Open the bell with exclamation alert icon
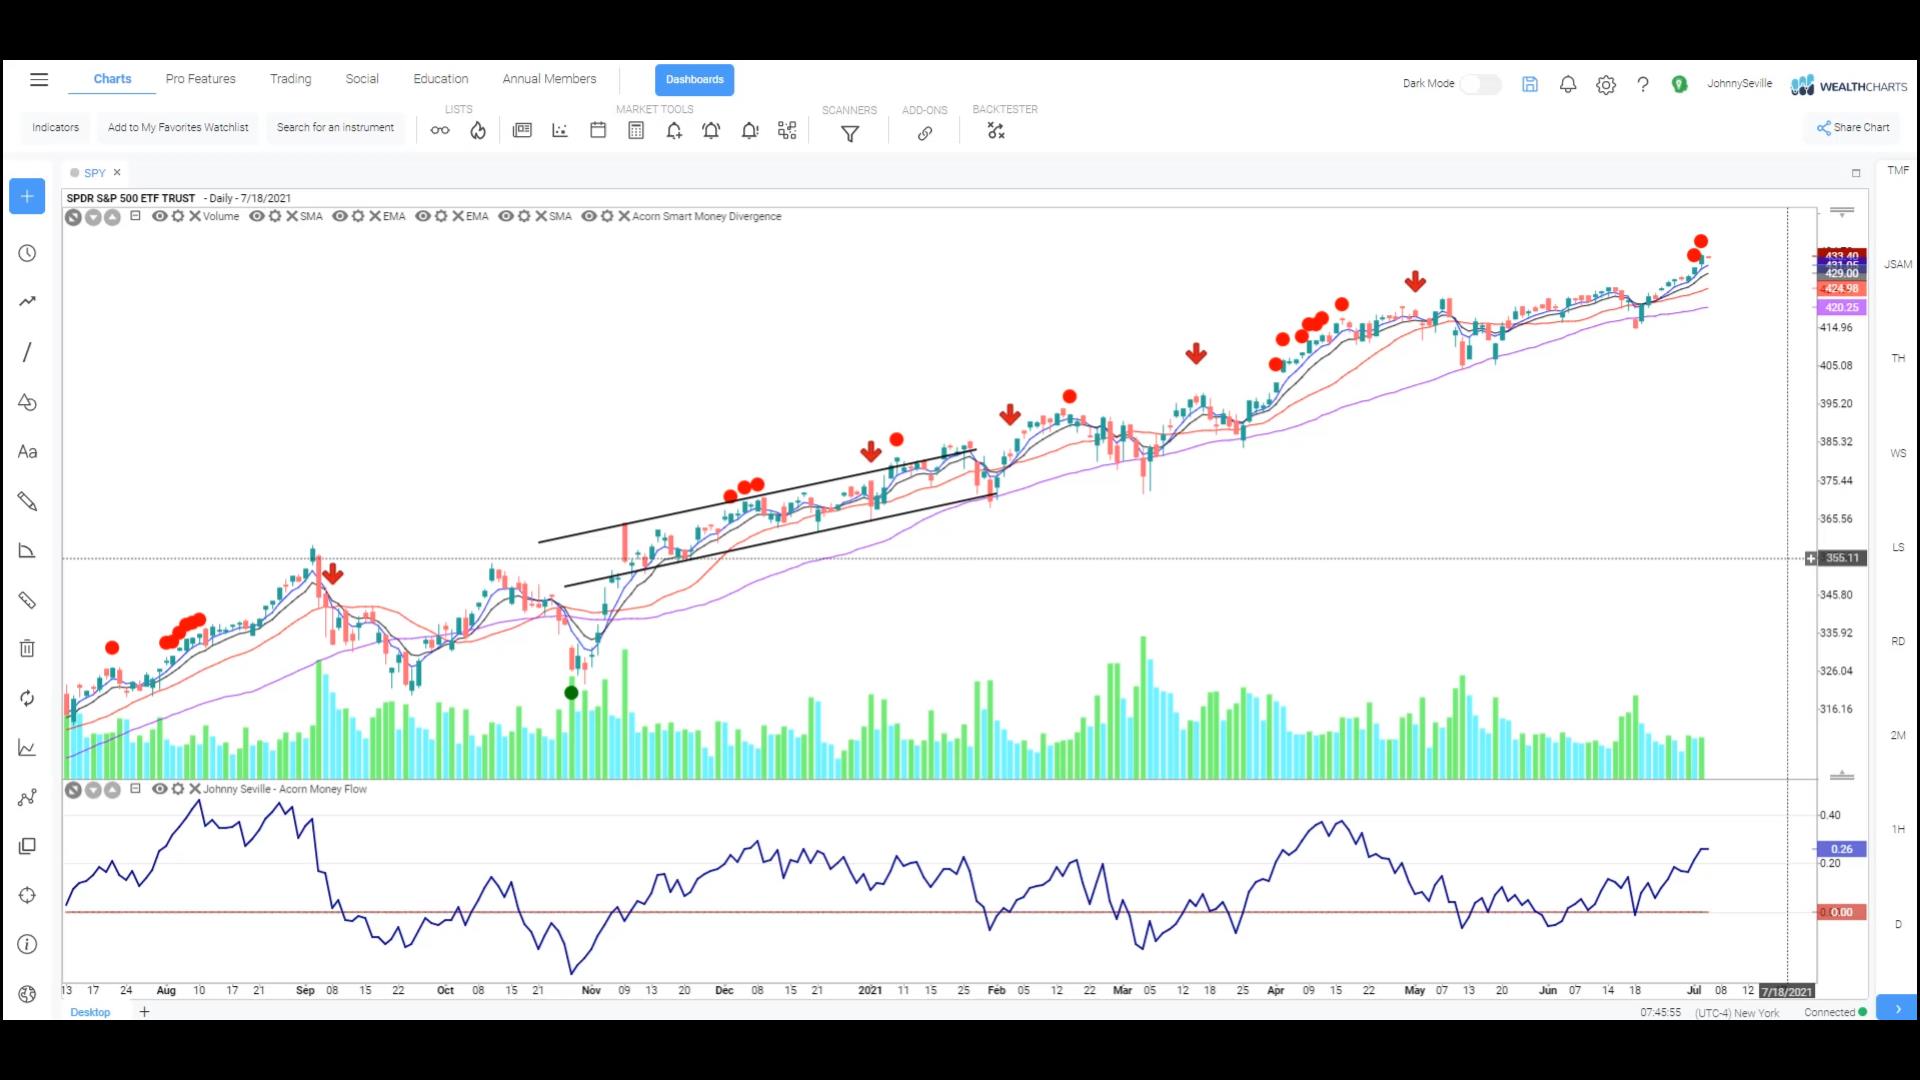The image size is (1920, 1080). pos(750,131)
